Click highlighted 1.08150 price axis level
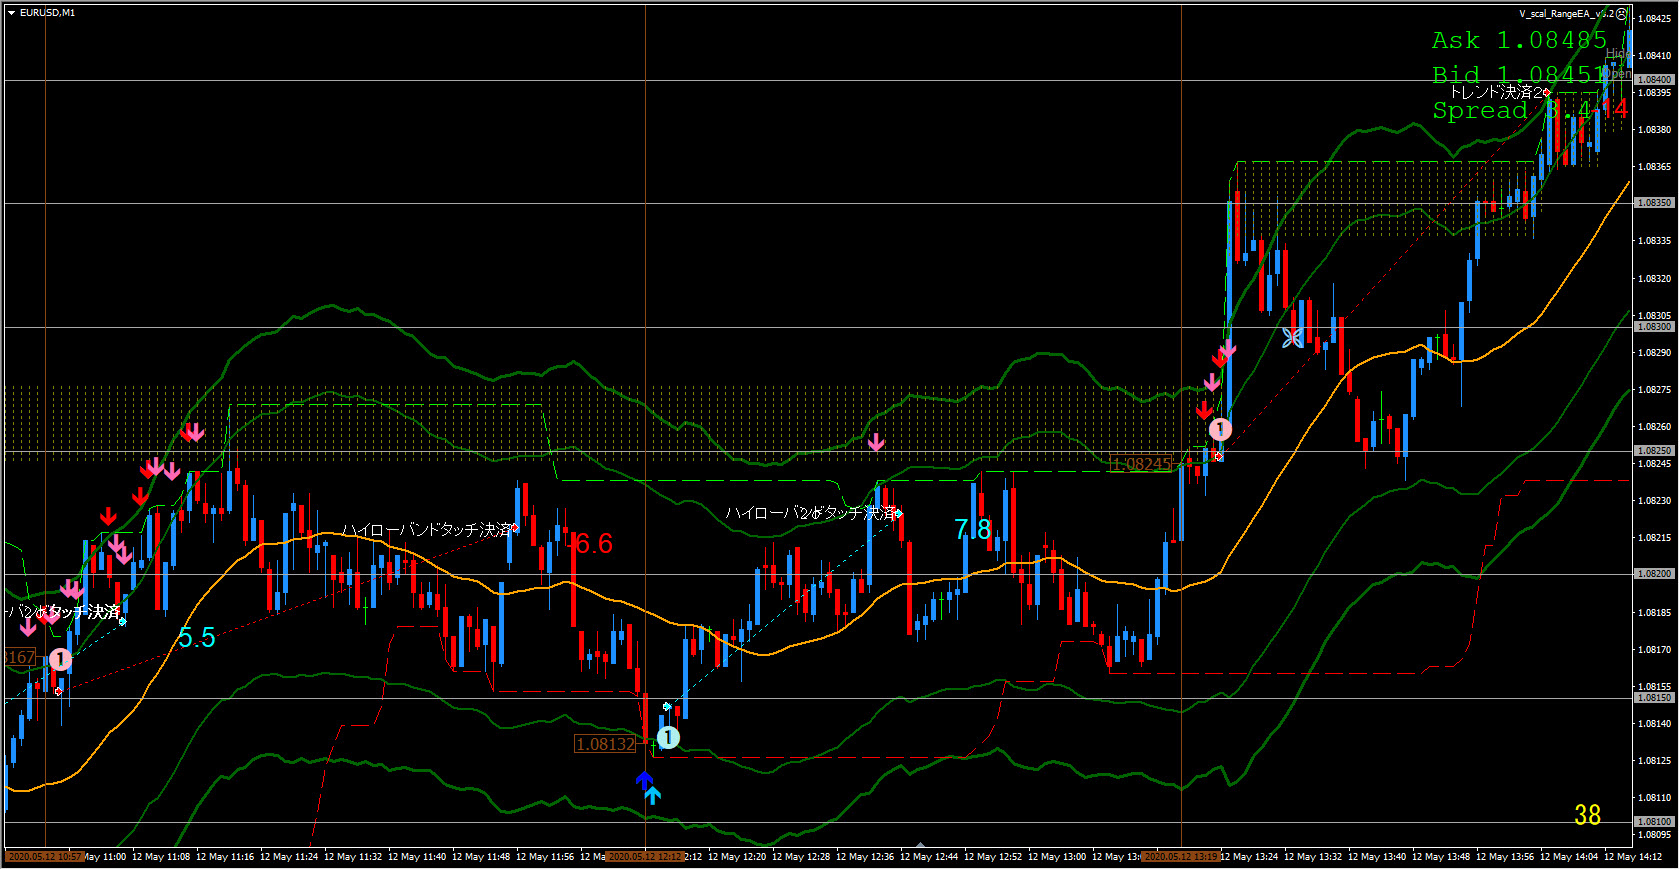Viewport: 1680px width, 870px height. click(x=1654, y=698)
